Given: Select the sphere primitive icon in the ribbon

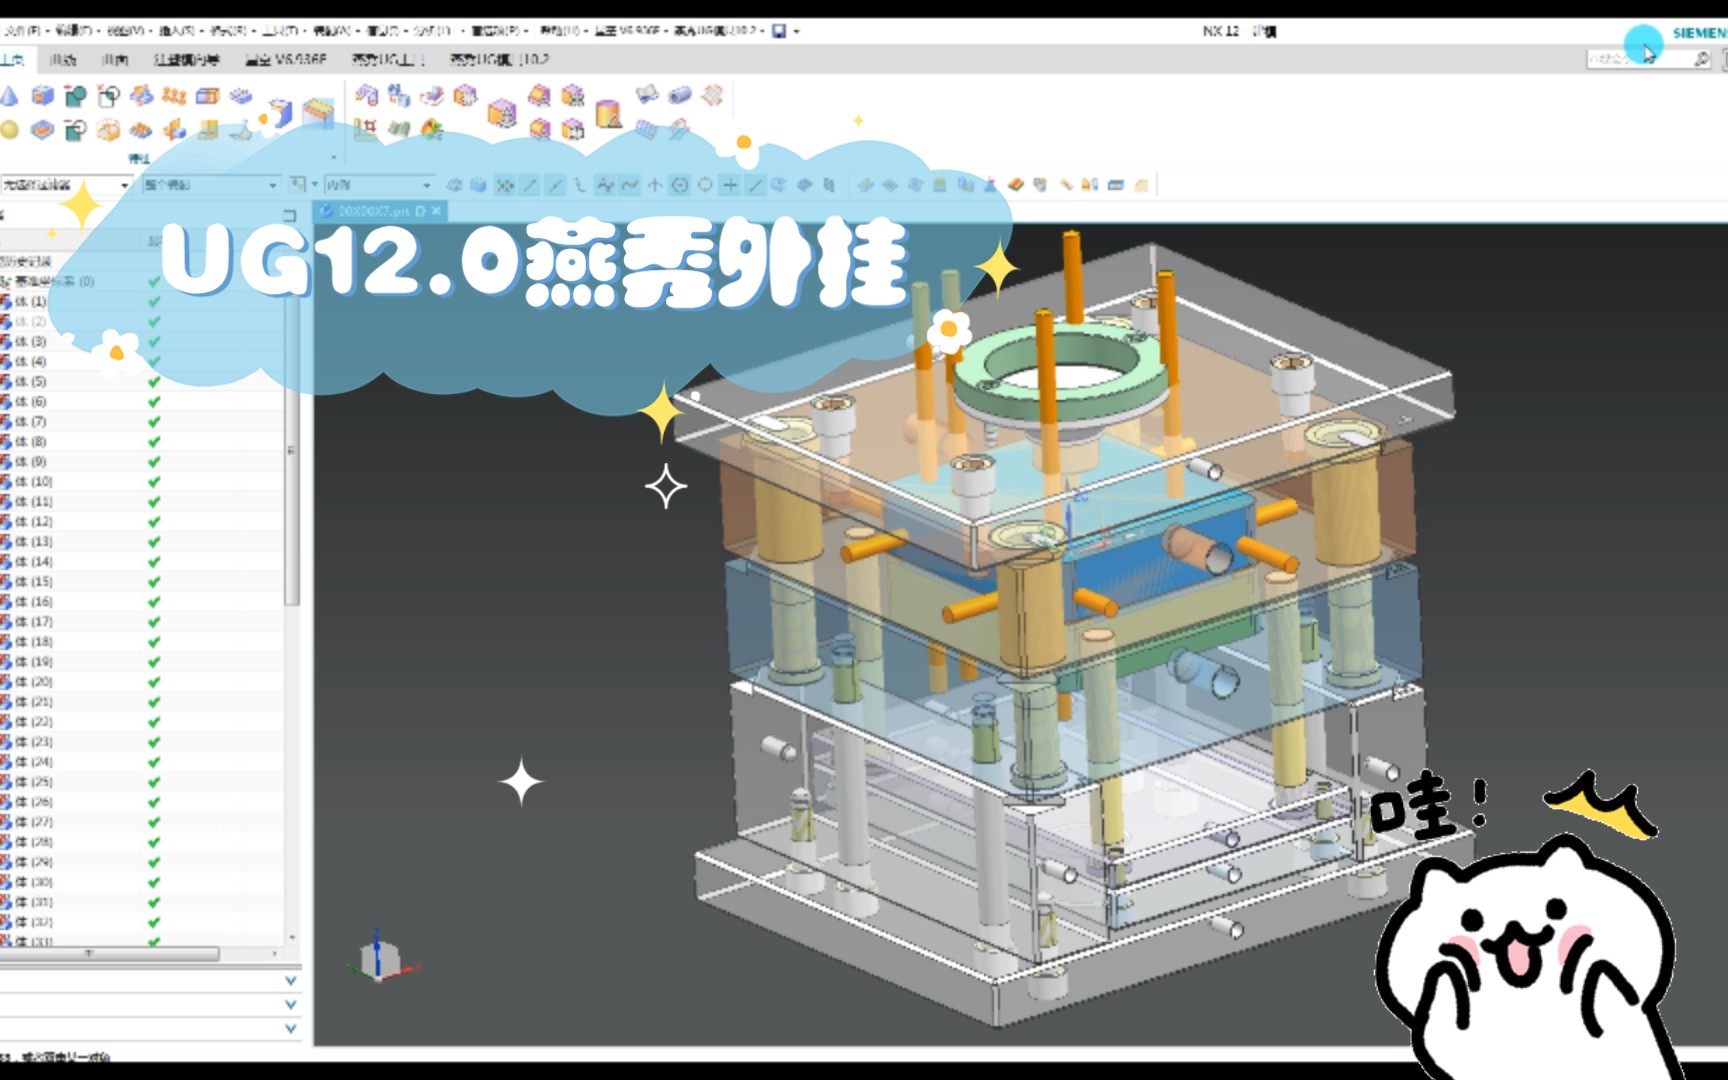Looking at the screenshot, I should click(9, 129).
